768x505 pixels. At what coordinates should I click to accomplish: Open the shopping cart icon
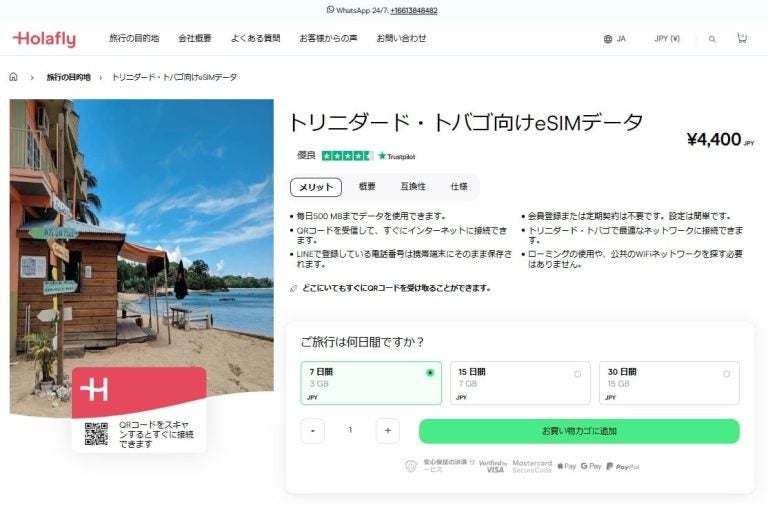pos(742,38)
